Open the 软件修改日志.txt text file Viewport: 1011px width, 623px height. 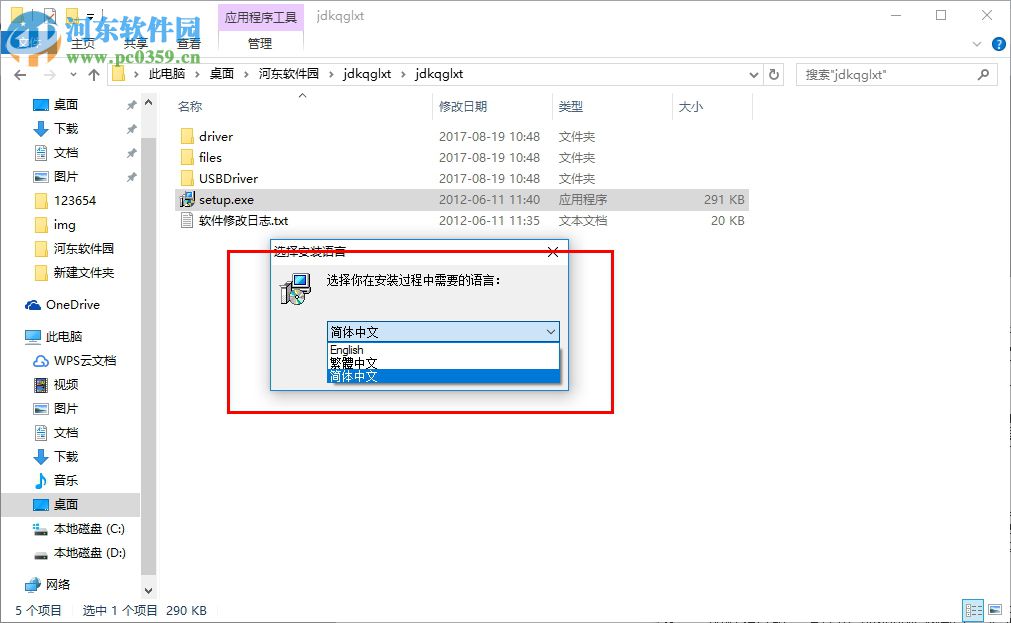click(x=240, y=220)
